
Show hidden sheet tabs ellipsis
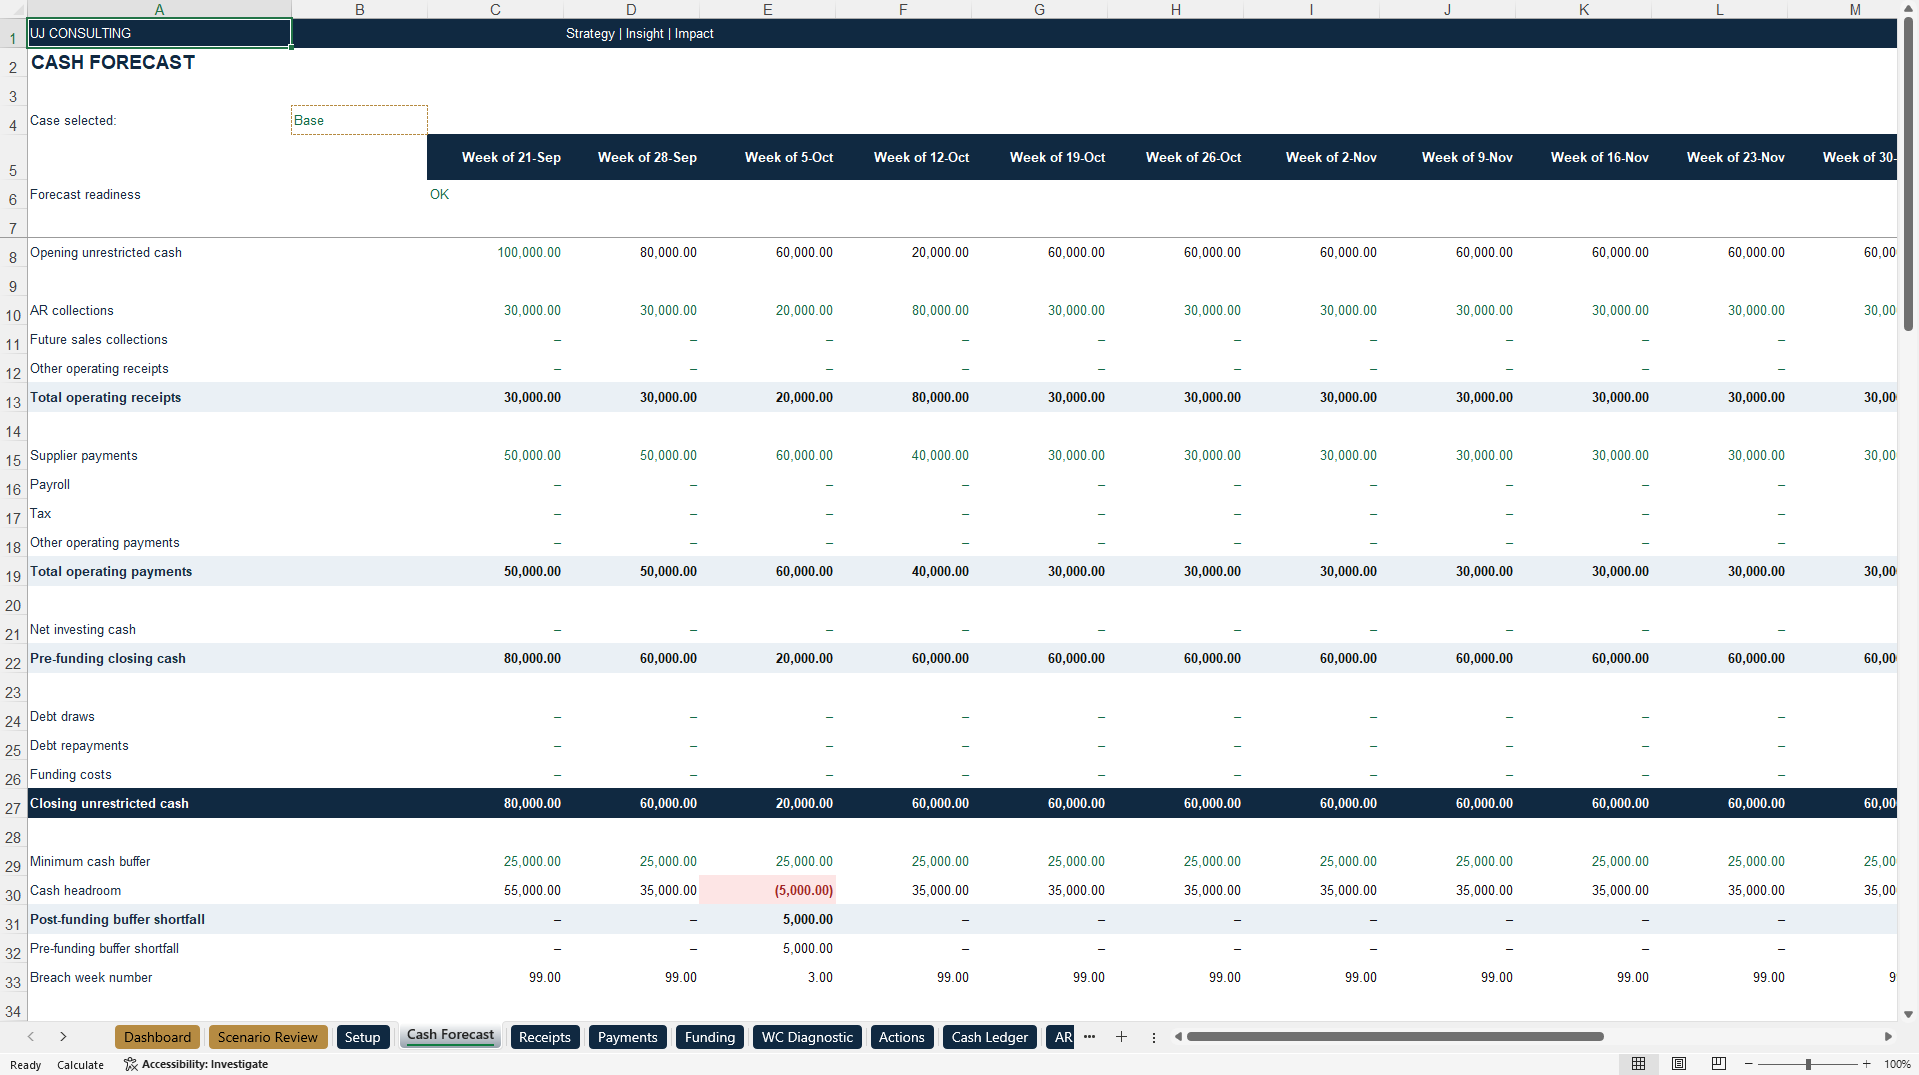[1089, 1037]
